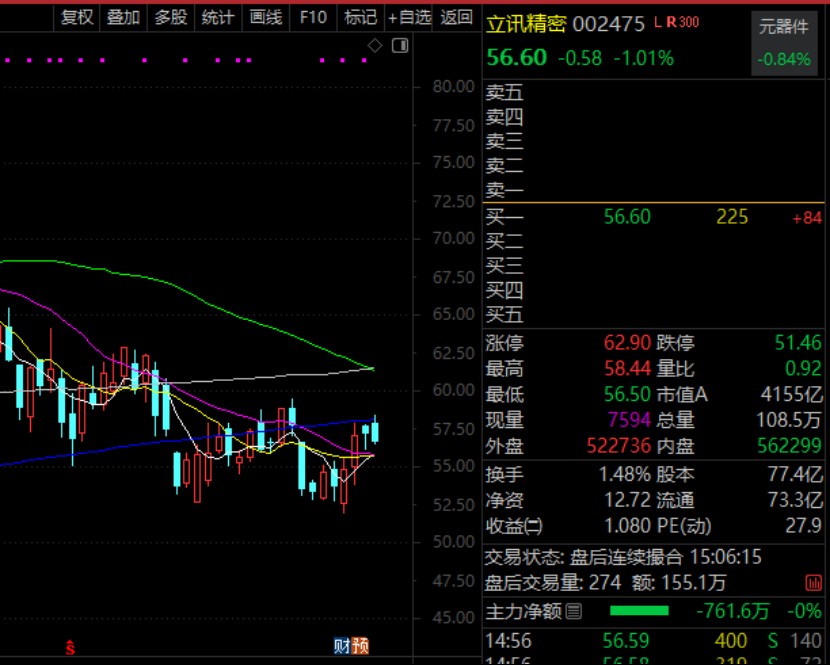Select 叠加 overlay in toolbar

click(x=123, y=17)
